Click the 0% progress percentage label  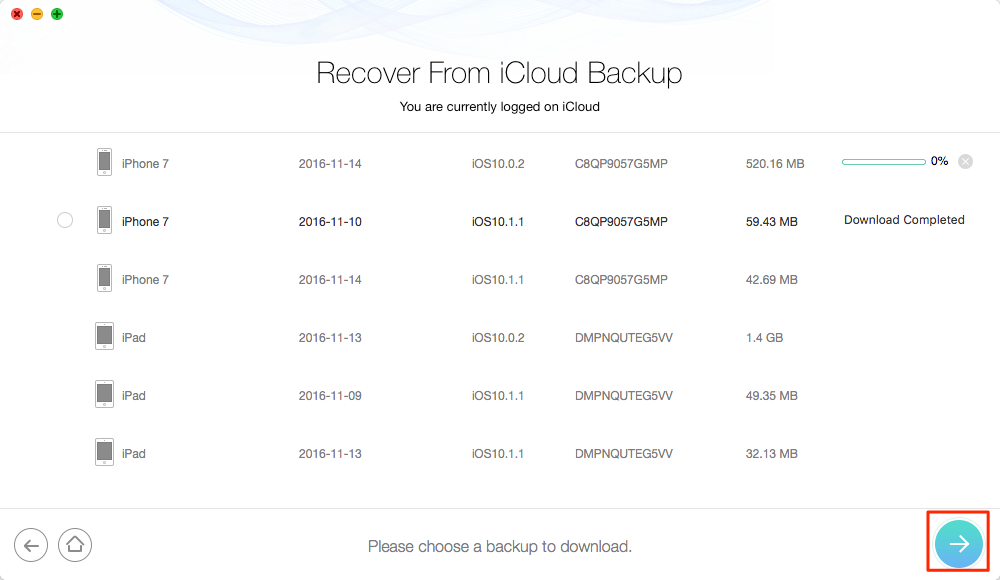coord(939,161)
